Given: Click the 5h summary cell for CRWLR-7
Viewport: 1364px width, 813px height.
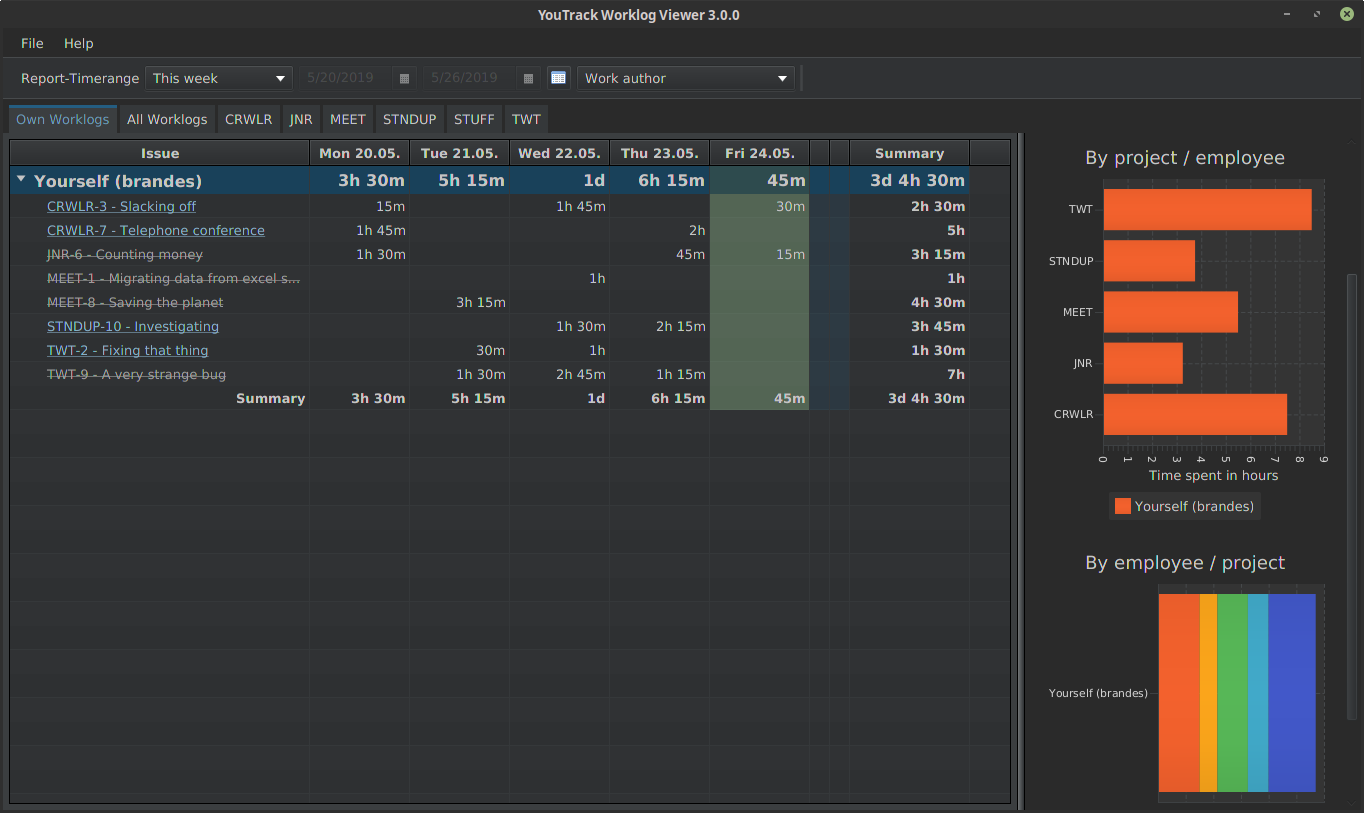Looking at the screenshot, I should click(x=909, y=230).
